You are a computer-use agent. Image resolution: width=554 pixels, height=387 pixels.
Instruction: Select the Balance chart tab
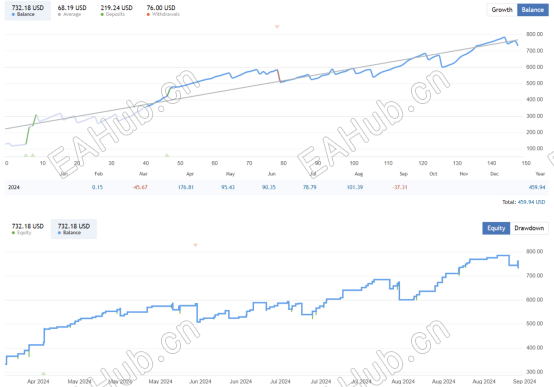click(532, 10)
